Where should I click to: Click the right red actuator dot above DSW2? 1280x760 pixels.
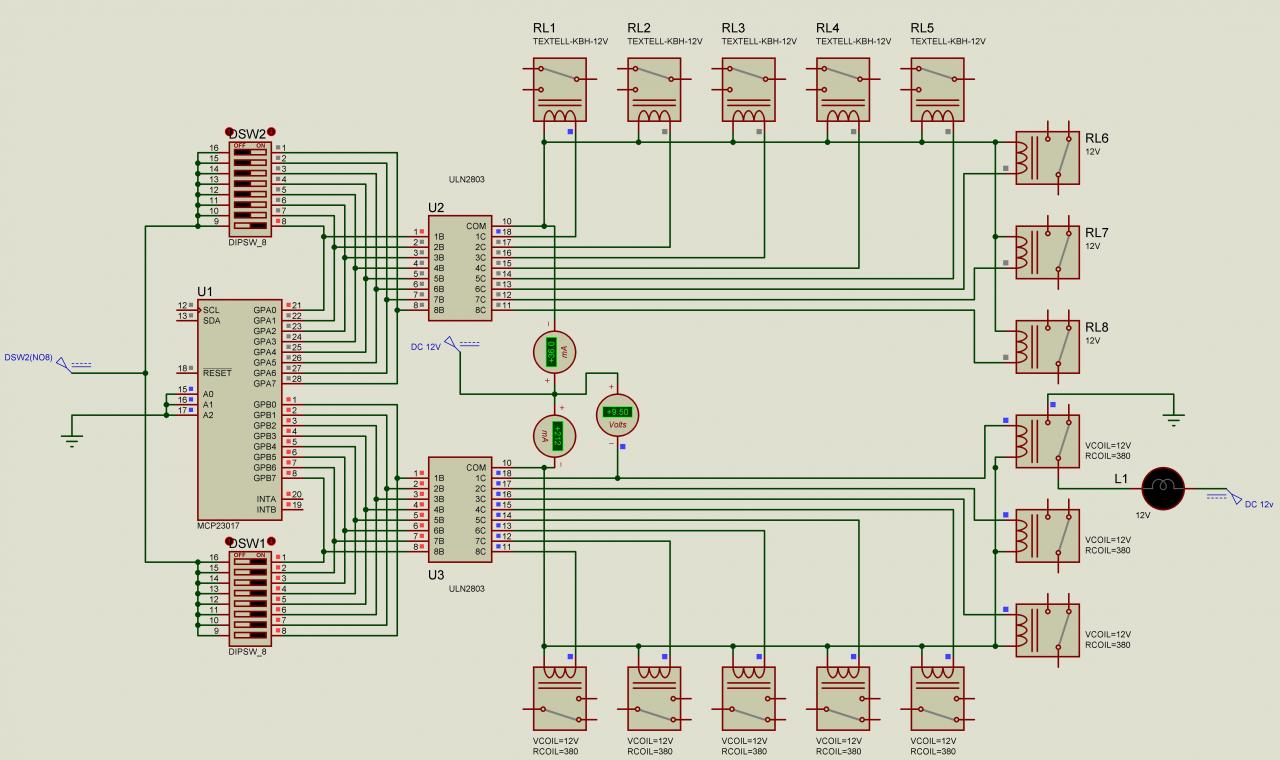tap(271, 132)
